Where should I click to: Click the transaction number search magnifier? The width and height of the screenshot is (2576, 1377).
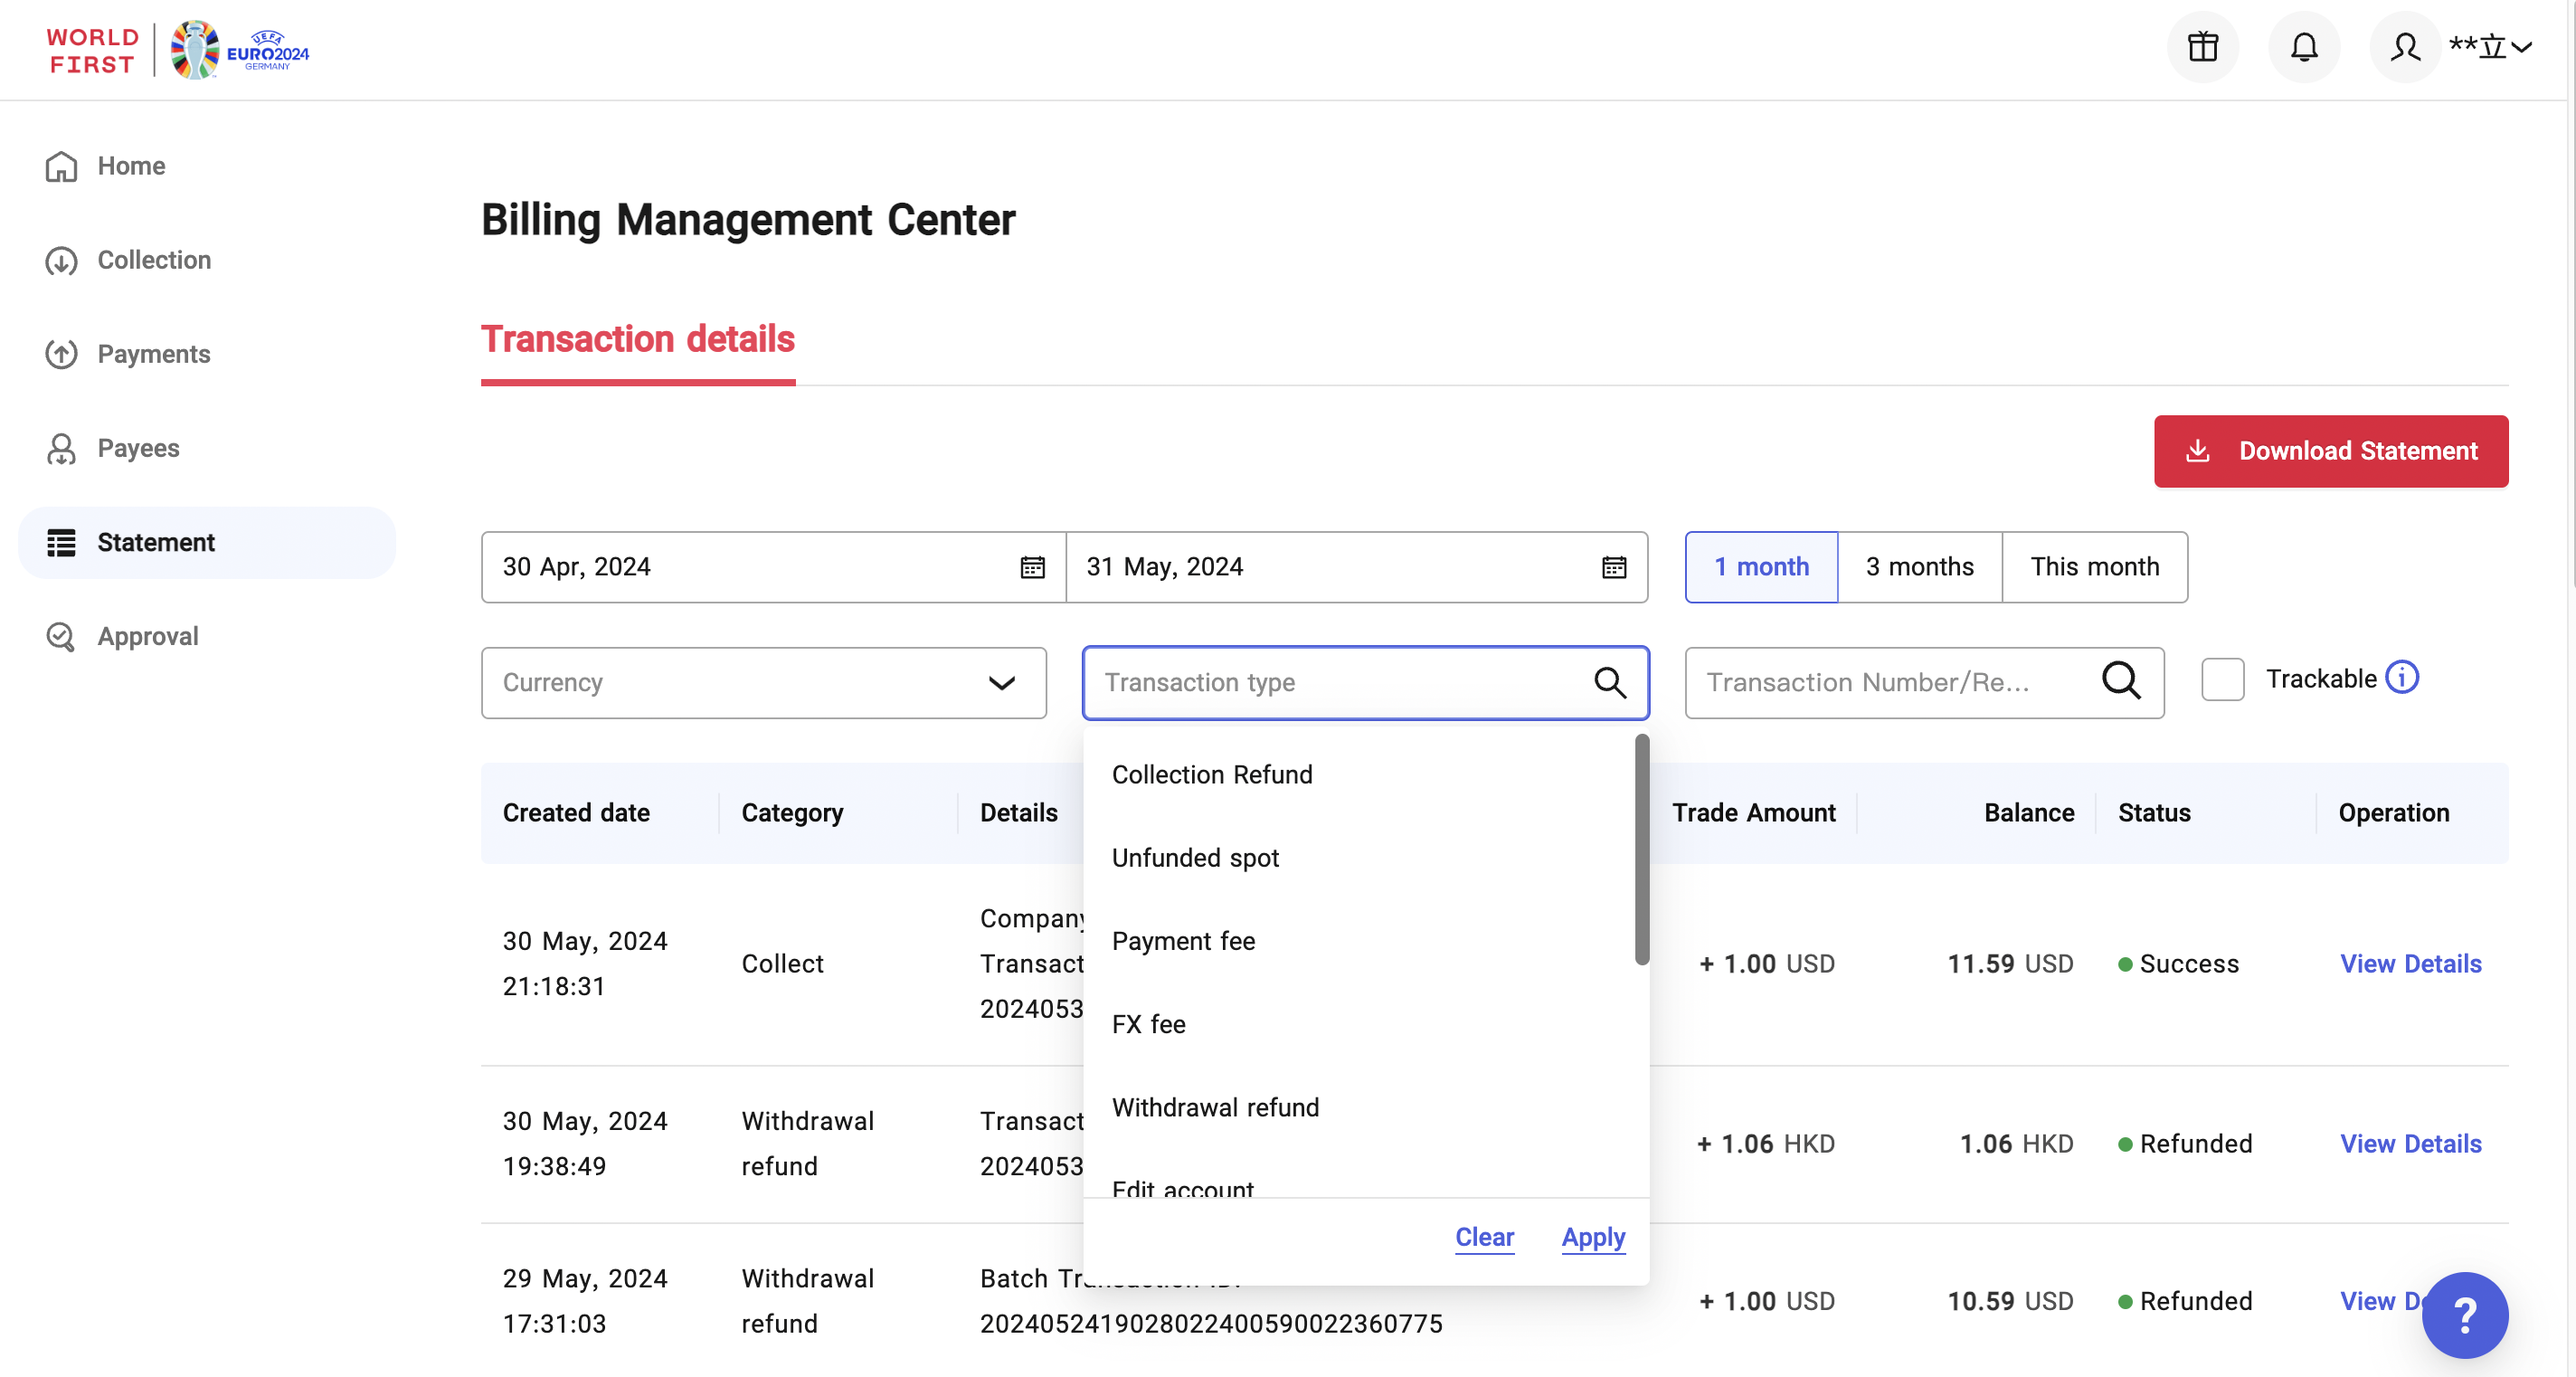tap(2121, 682)
